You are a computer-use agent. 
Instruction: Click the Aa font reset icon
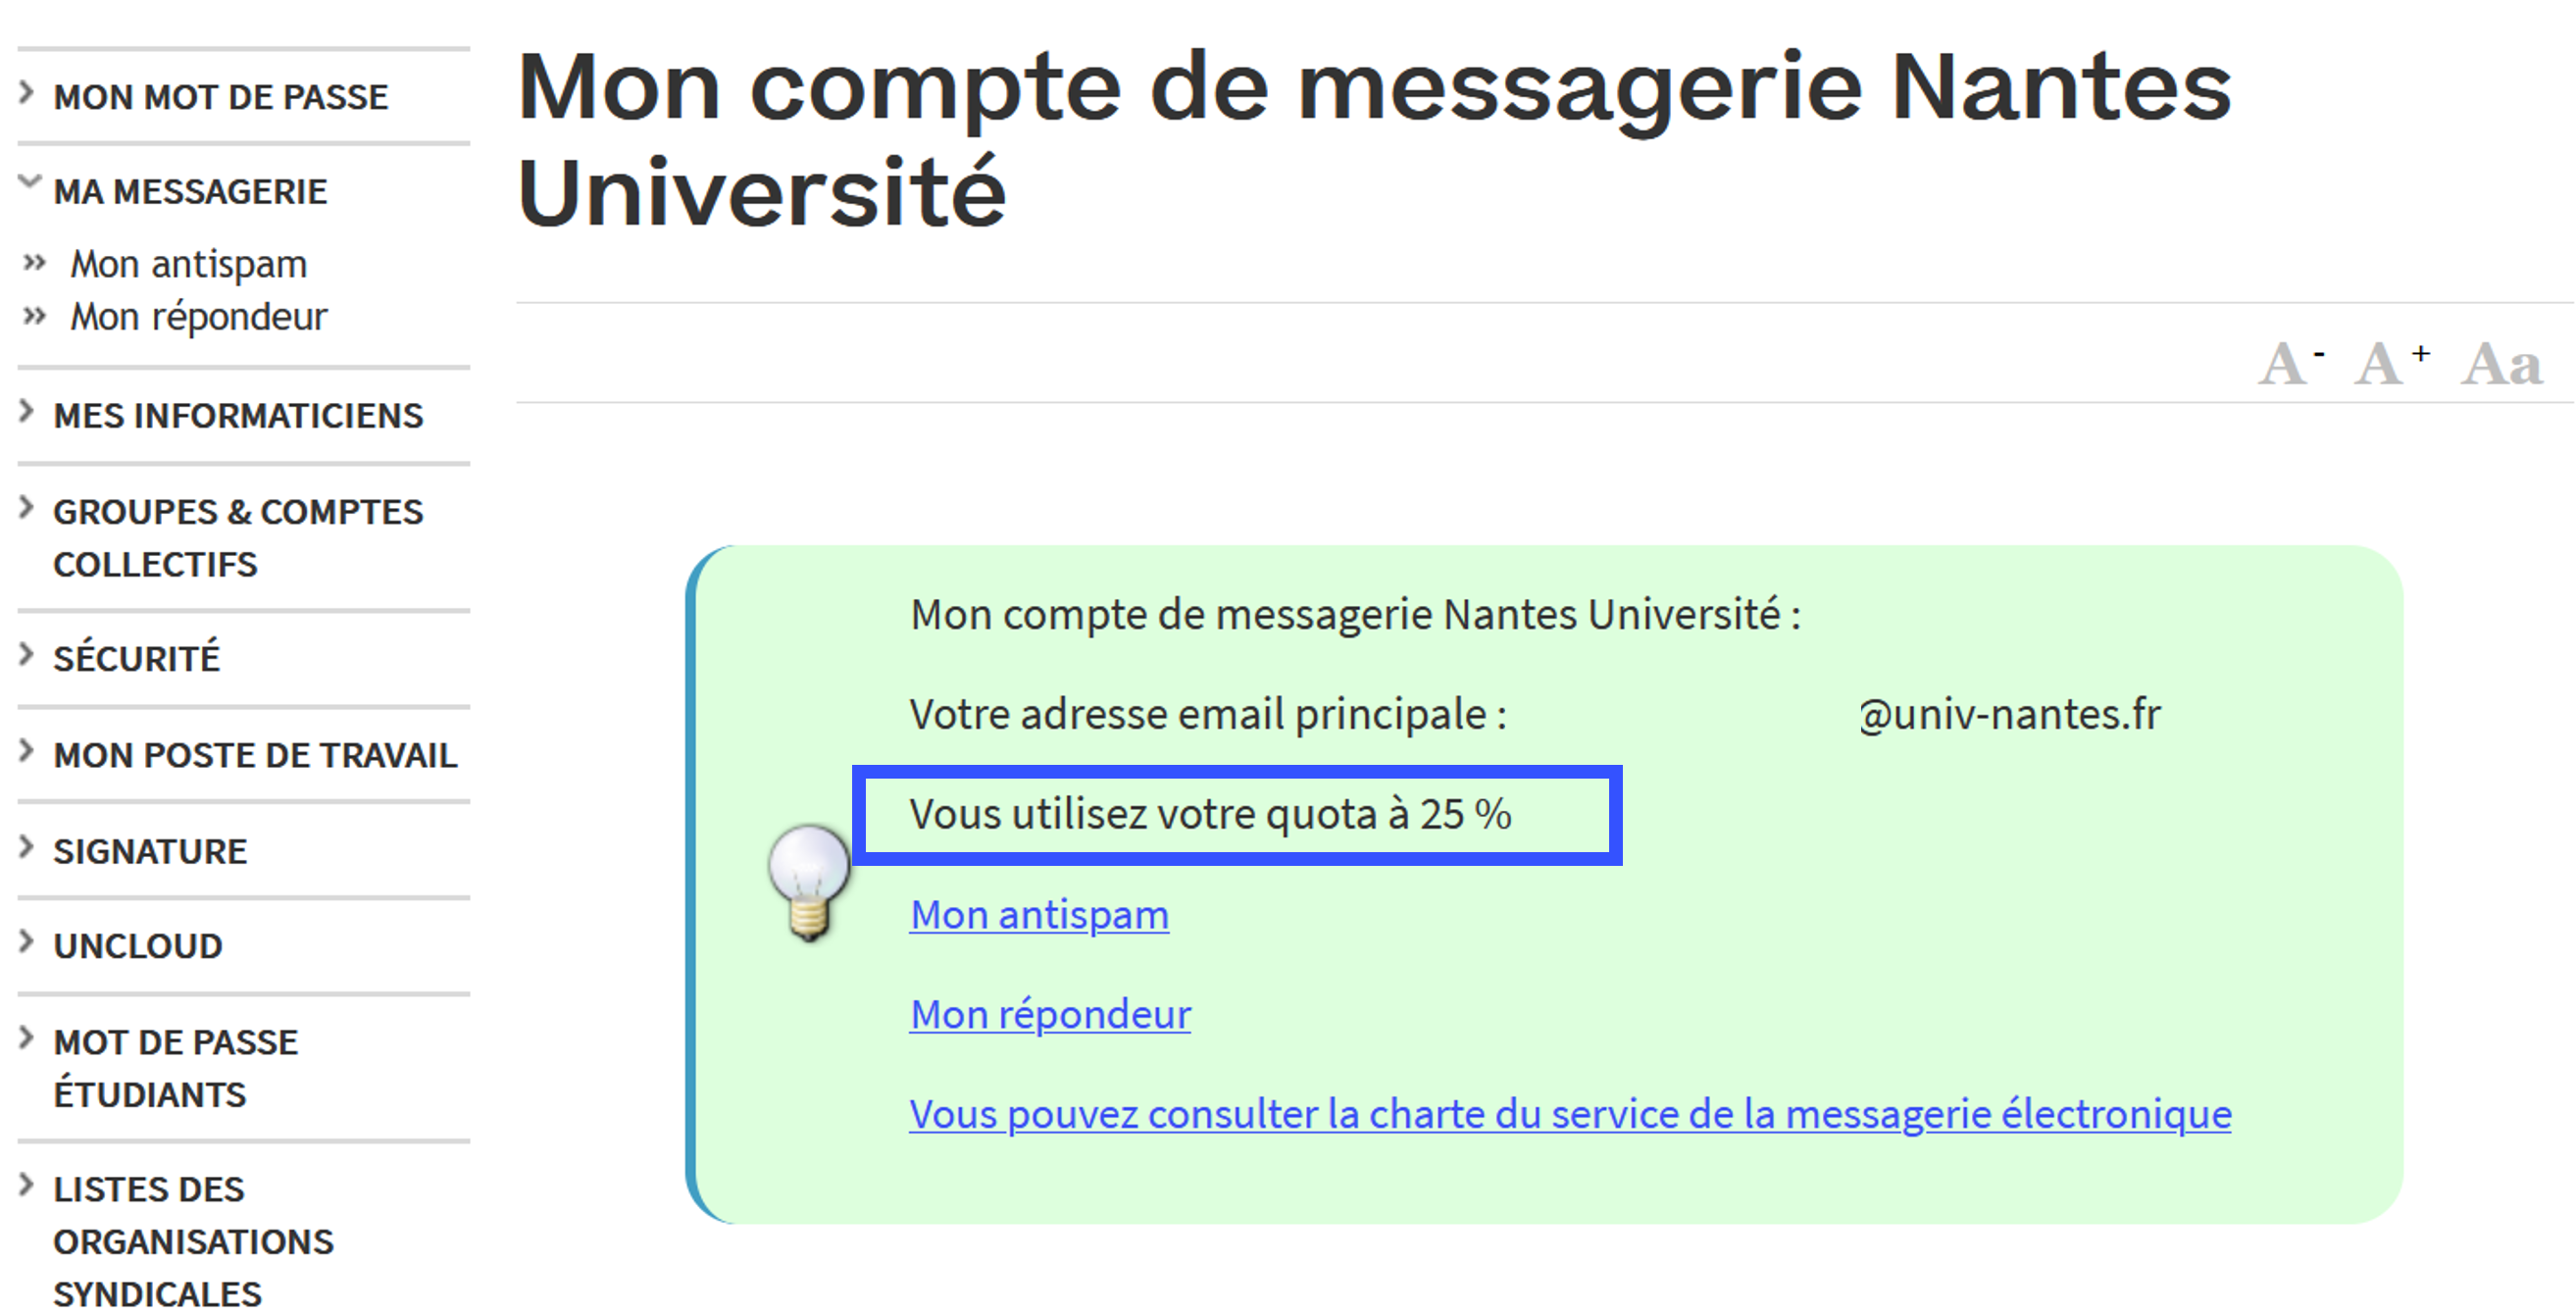point(2501,364)
